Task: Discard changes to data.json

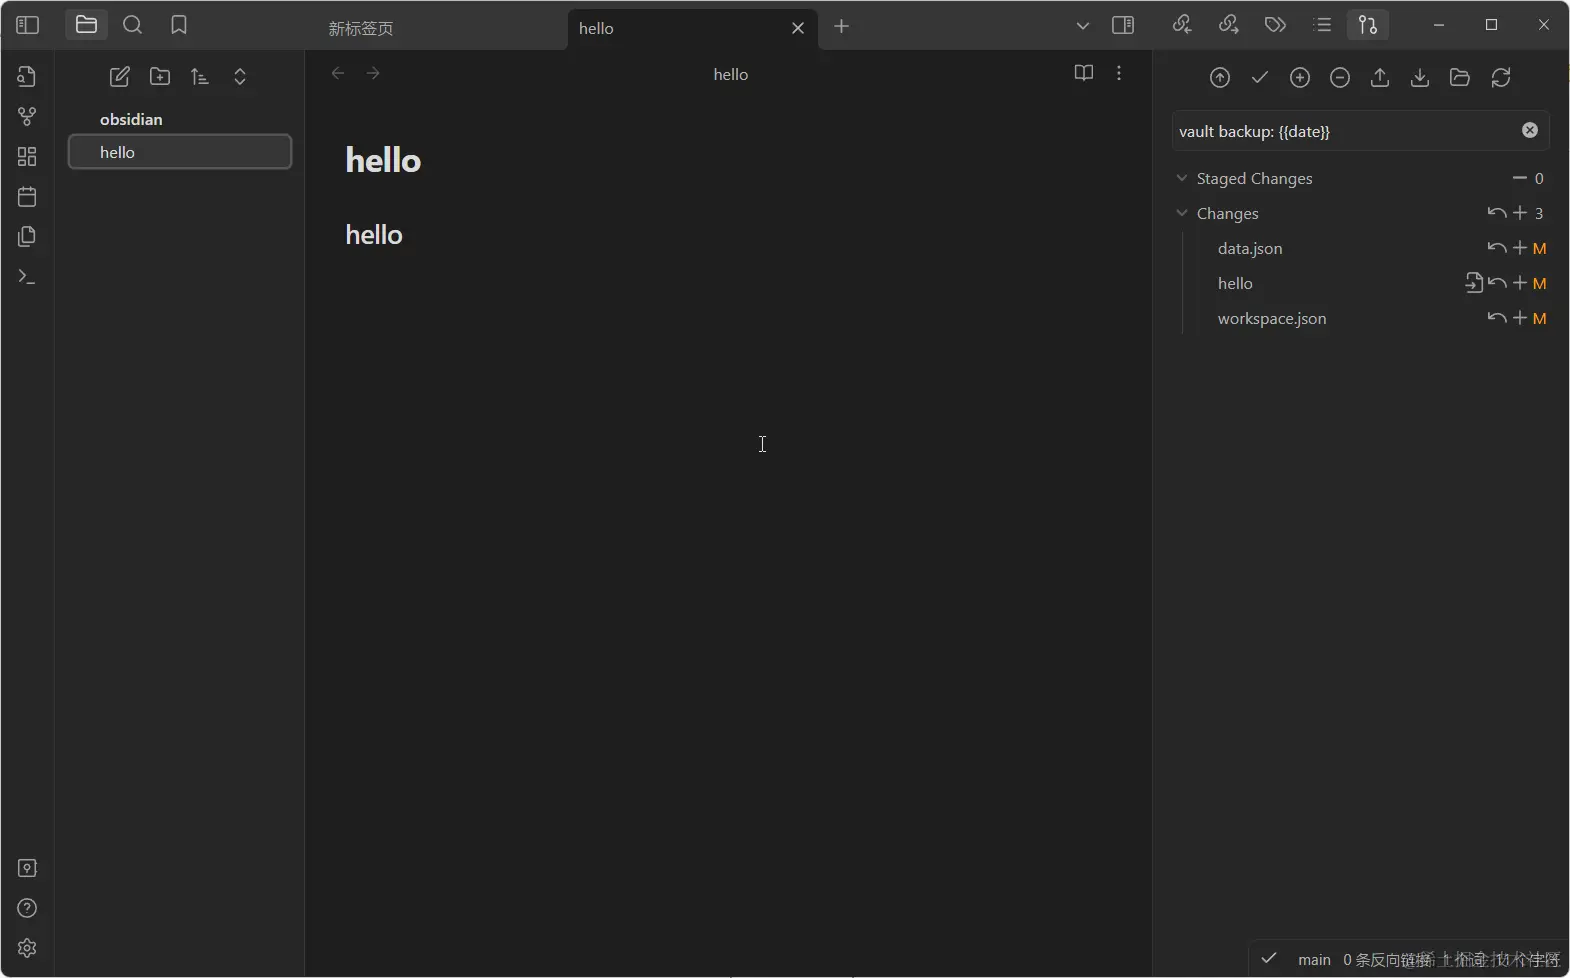Action: click(1497, 248)
